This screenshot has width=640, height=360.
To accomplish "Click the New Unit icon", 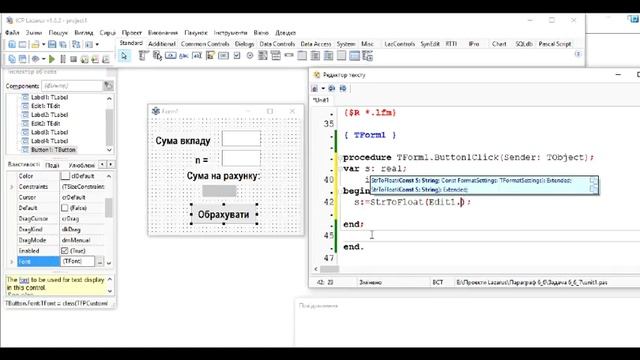I will tap(12, 44).
